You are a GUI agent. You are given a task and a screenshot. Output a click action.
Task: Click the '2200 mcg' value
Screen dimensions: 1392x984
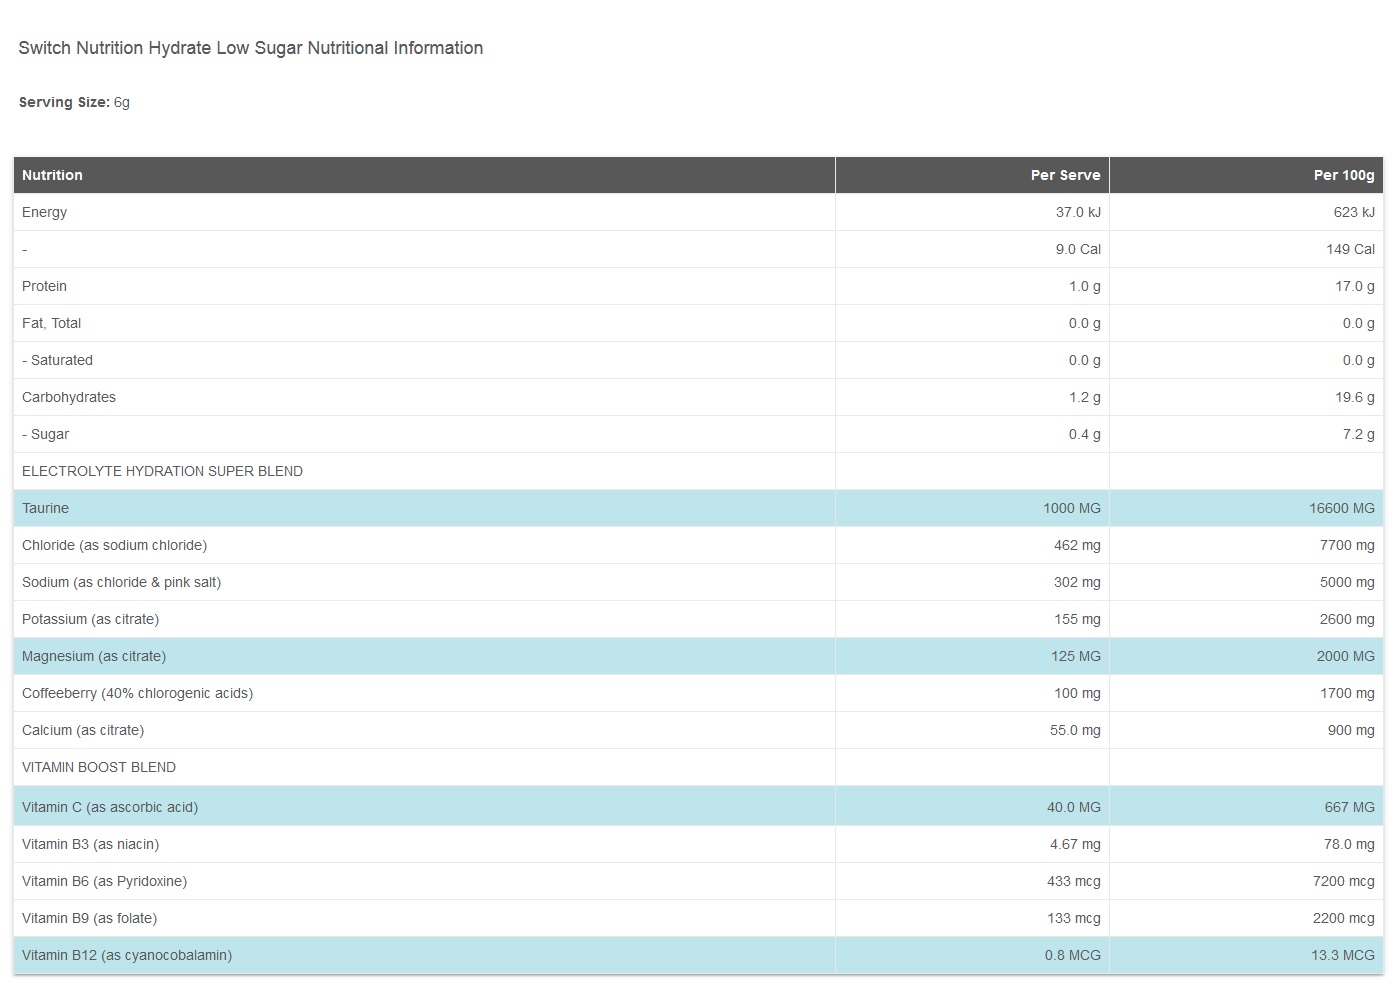1344,918
